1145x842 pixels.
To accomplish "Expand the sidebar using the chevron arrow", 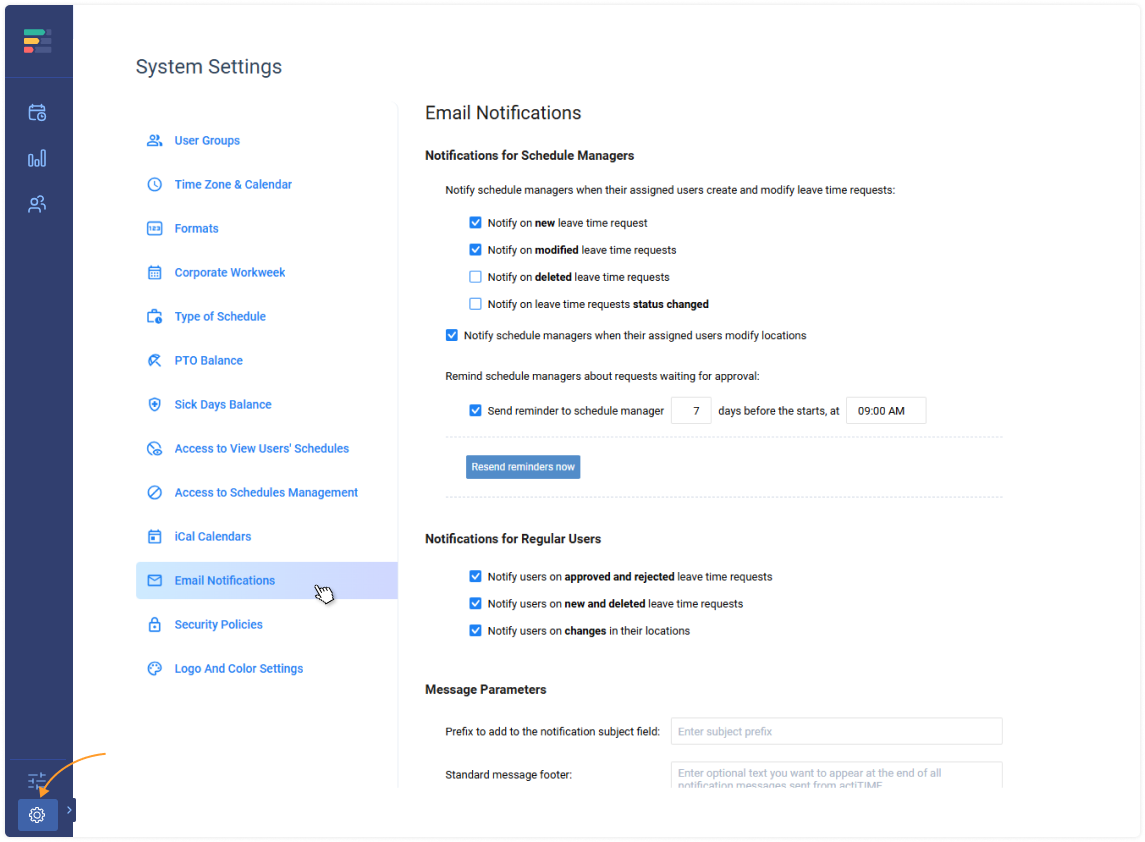I will (69, 810).
